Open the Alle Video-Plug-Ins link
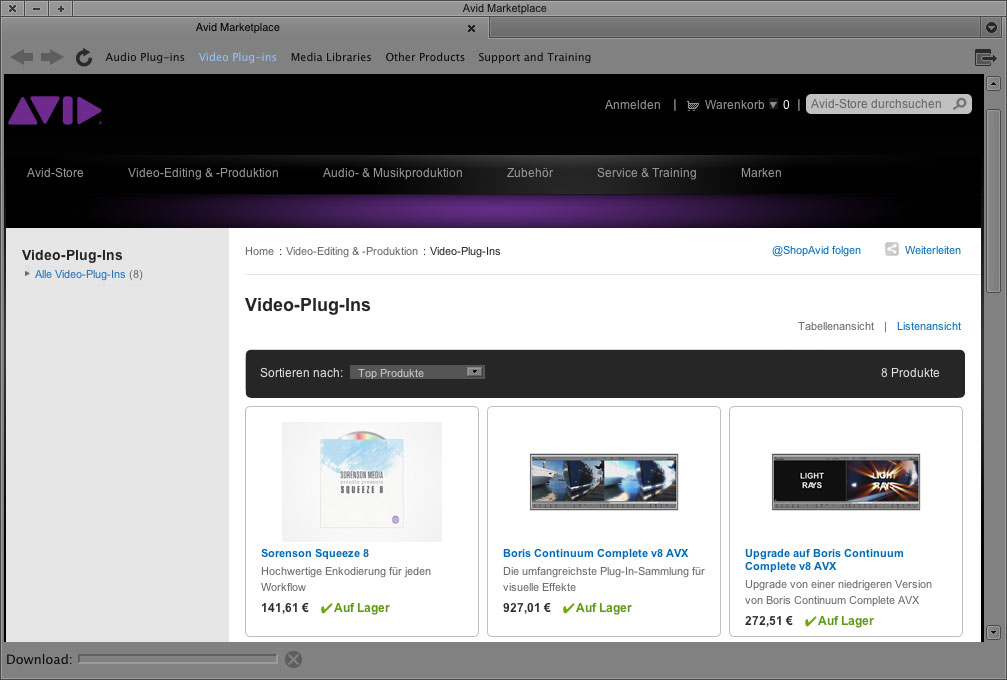The width and height of the screenshot is (1007, 680). [x=80, y=274]
